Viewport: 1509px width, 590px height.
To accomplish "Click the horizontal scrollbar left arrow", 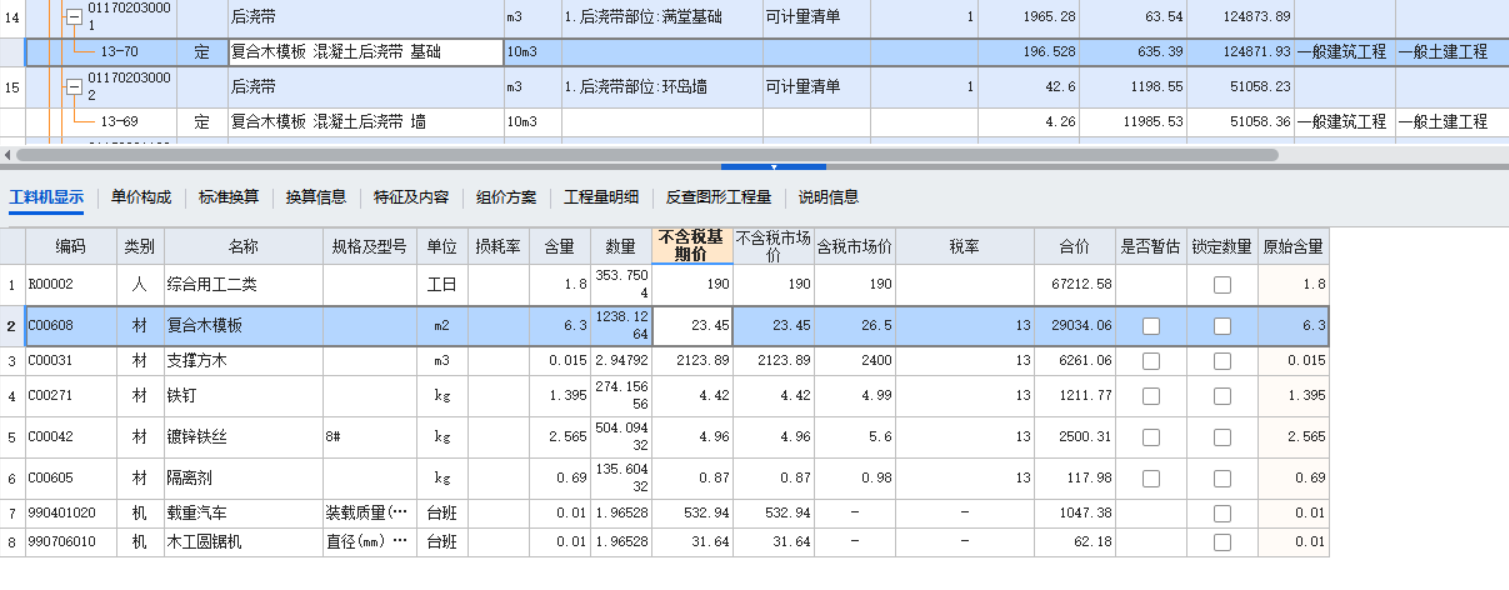I will pos(8,155).
